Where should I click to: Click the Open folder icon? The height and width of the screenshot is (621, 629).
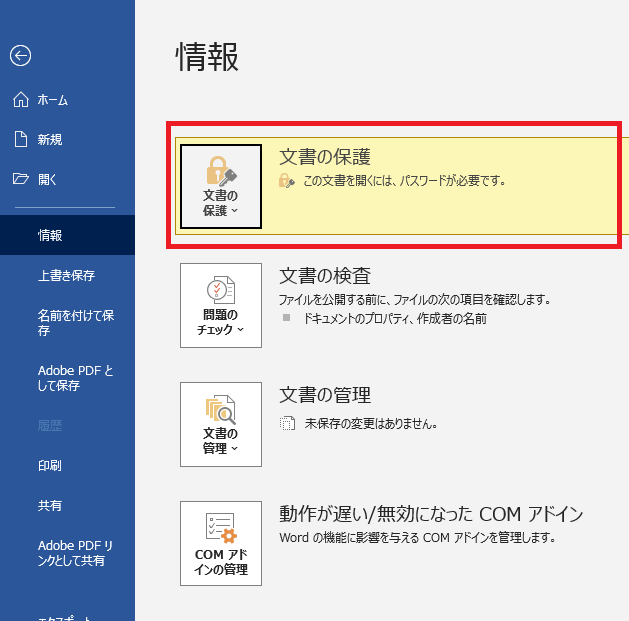(x=21, y=179)
